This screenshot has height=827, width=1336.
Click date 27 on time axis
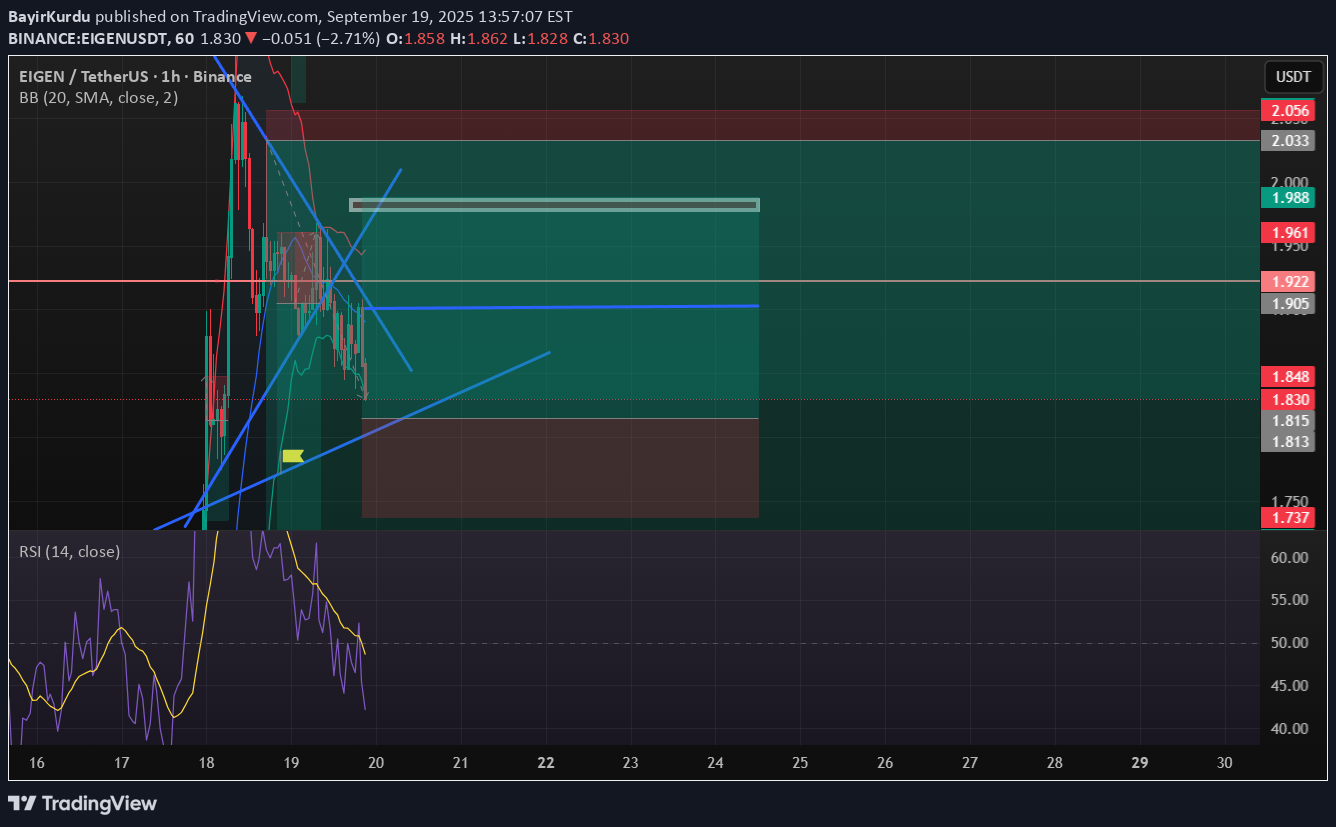[970, 763]
